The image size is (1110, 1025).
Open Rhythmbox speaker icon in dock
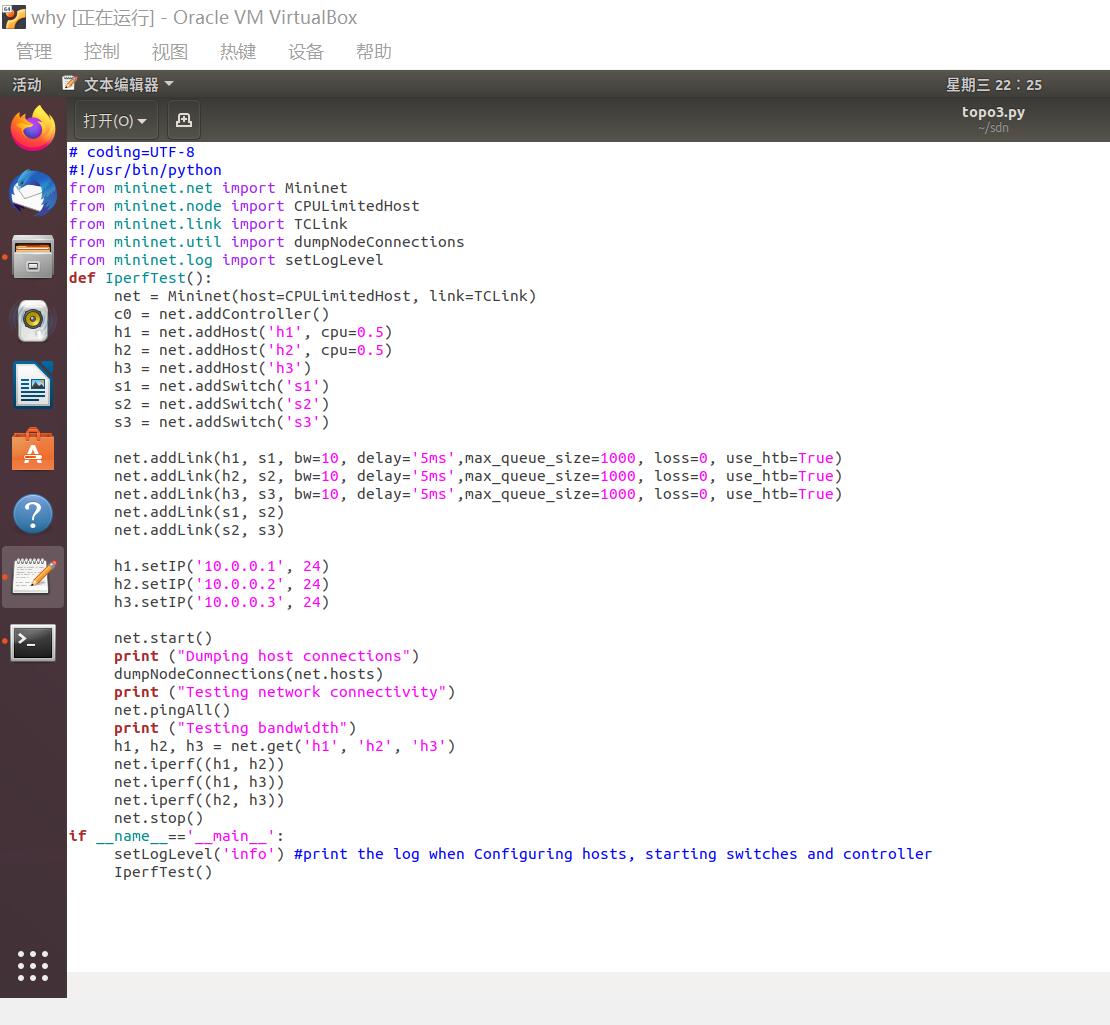pyautogui.click(x=33, y=321)
